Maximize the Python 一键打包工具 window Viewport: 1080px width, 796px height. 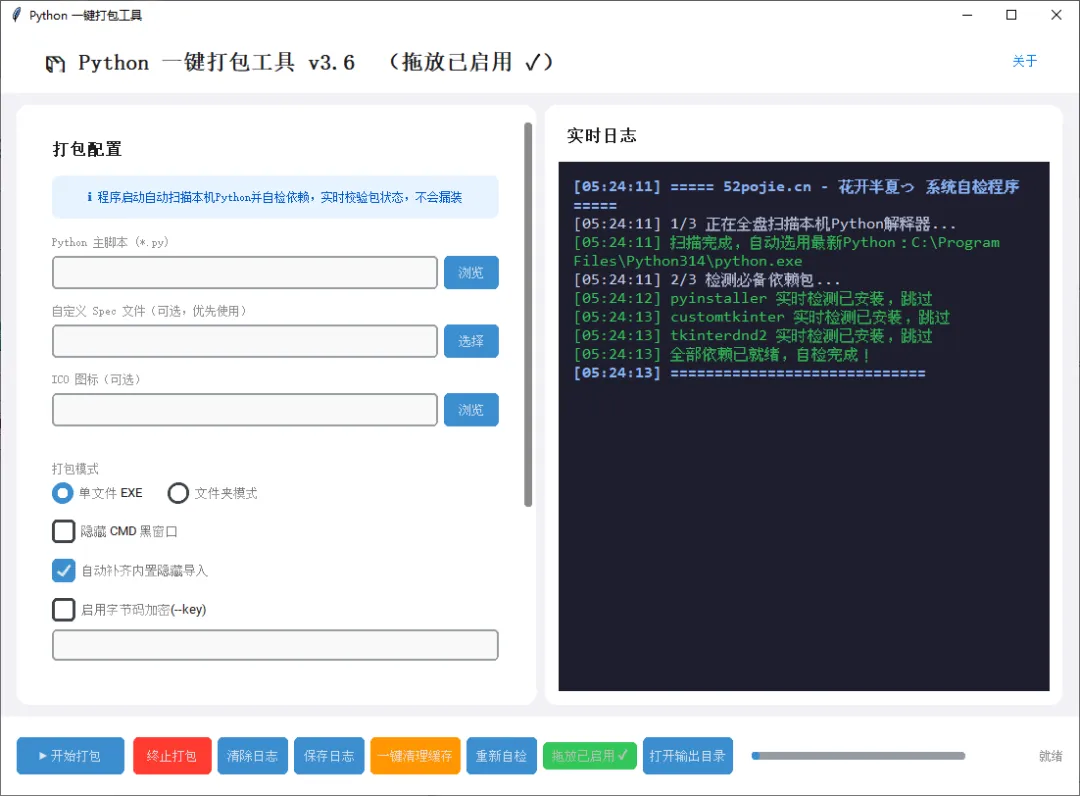tap(1011, 15)
